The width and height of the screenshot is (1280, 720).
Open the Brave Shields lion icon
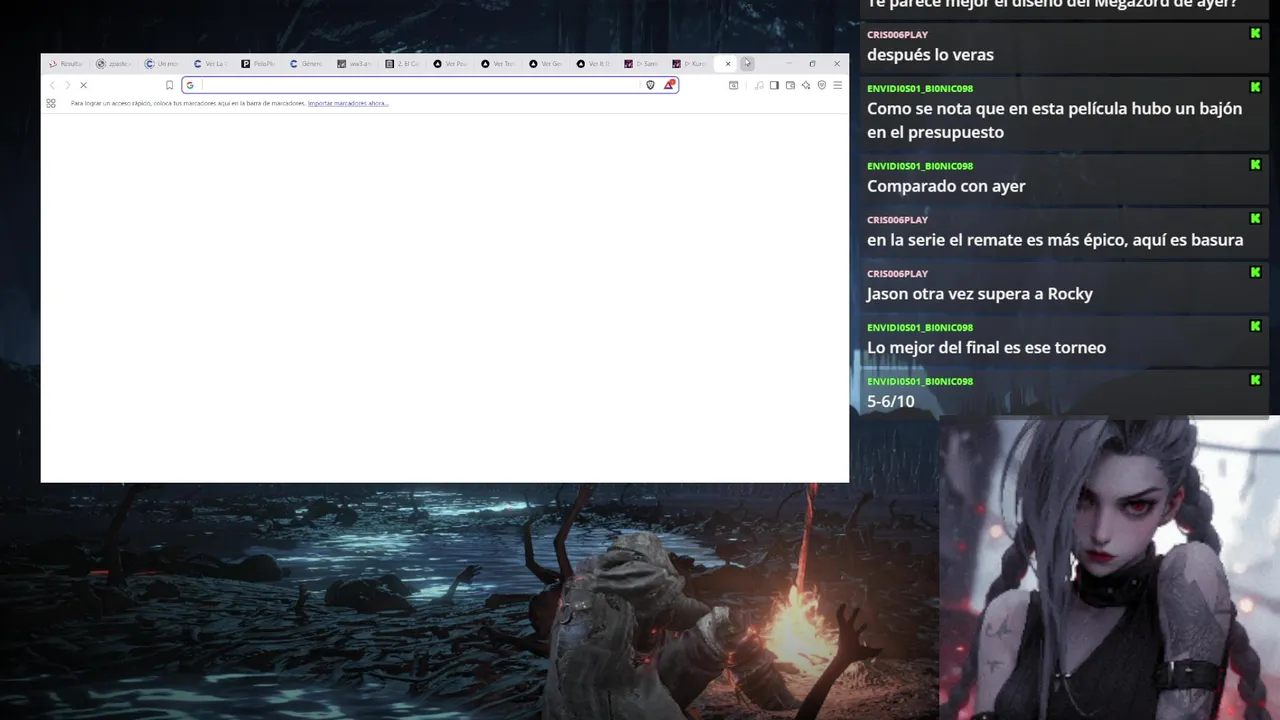tap(650, 85)
